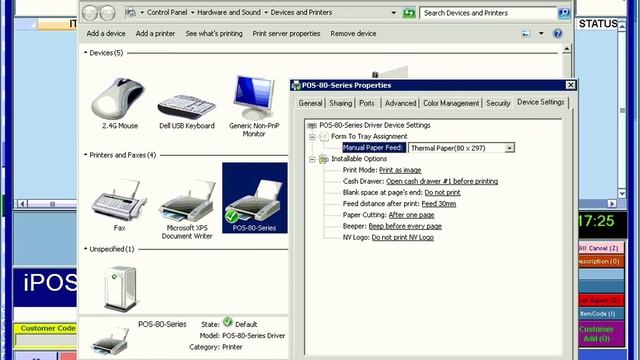The width and height of the screenshot is (640, 360).
Task: Click the green refresh button
Action: tap(409, 13)
